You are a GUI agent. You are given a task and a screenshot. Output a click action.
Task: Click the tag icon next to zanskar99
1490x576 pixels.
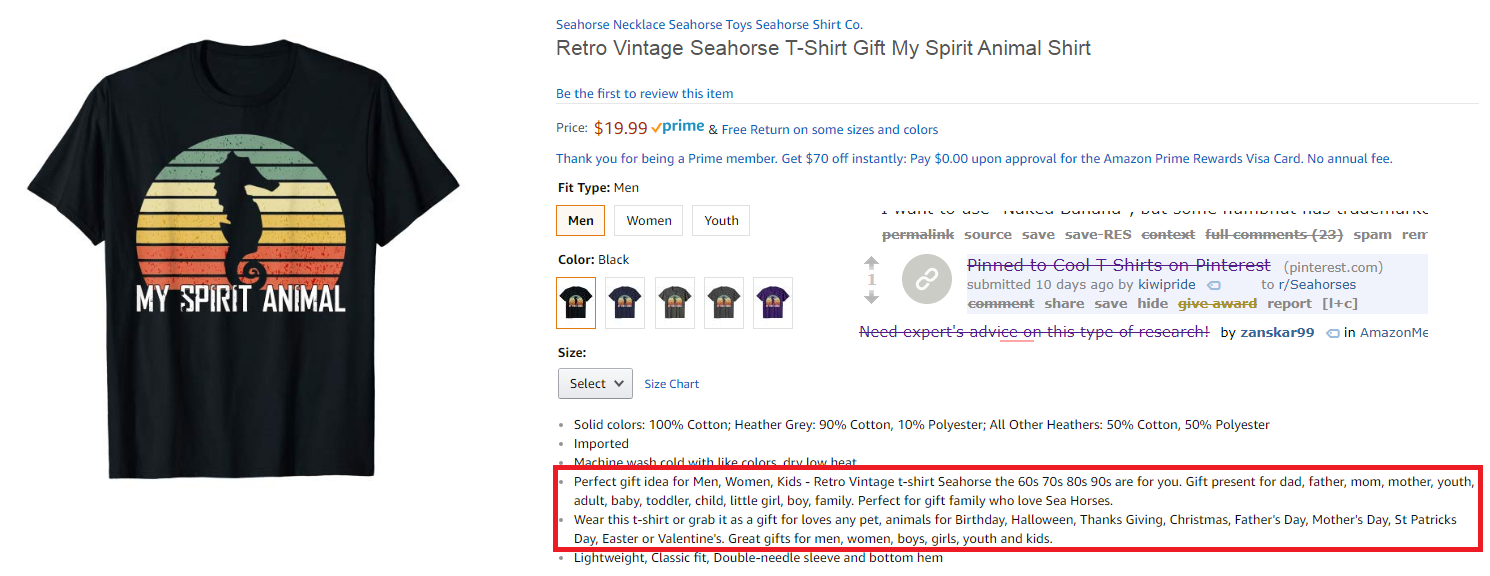(1332, 333)
